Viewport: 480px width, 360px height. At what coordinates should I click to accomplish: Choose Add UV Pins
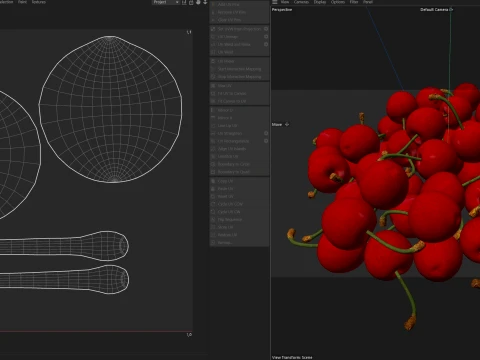239,4
